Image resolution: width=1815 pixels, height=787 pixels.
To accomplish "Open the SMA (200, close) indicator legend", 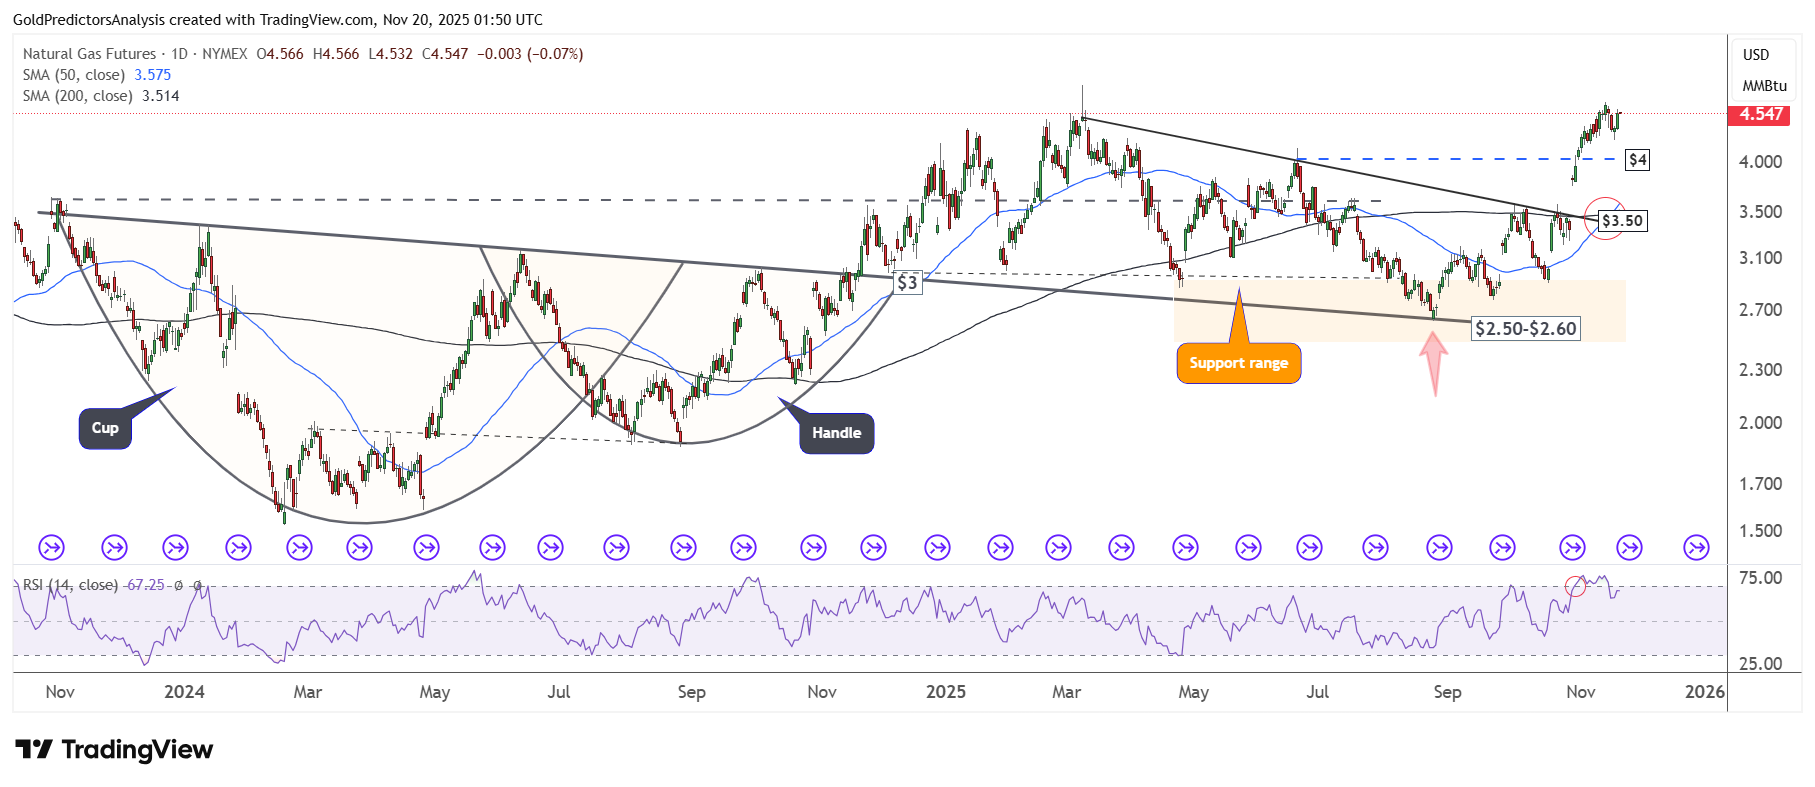I will pos(78,96).
